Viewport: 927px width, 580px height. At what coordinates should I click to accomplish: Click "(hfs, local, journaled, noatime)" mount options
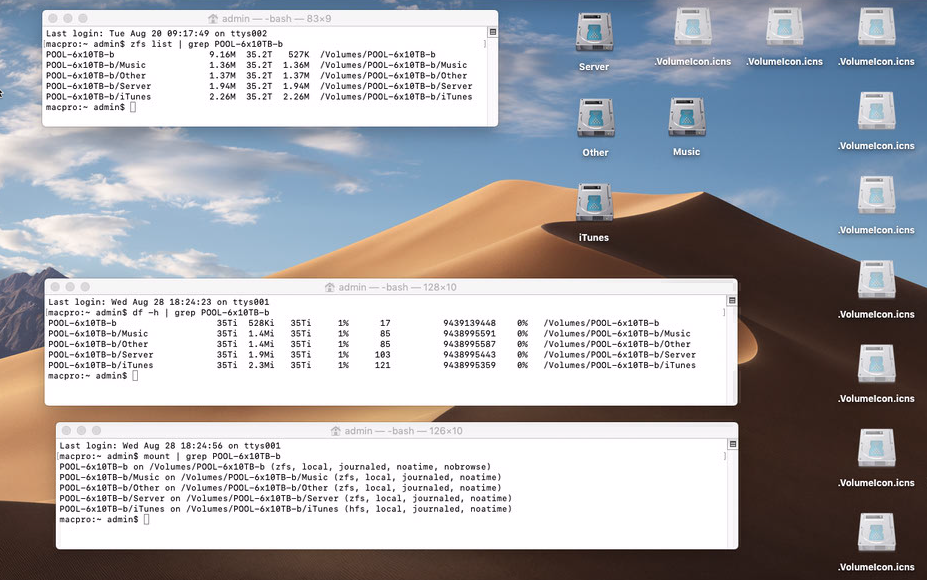pos(428,509)
